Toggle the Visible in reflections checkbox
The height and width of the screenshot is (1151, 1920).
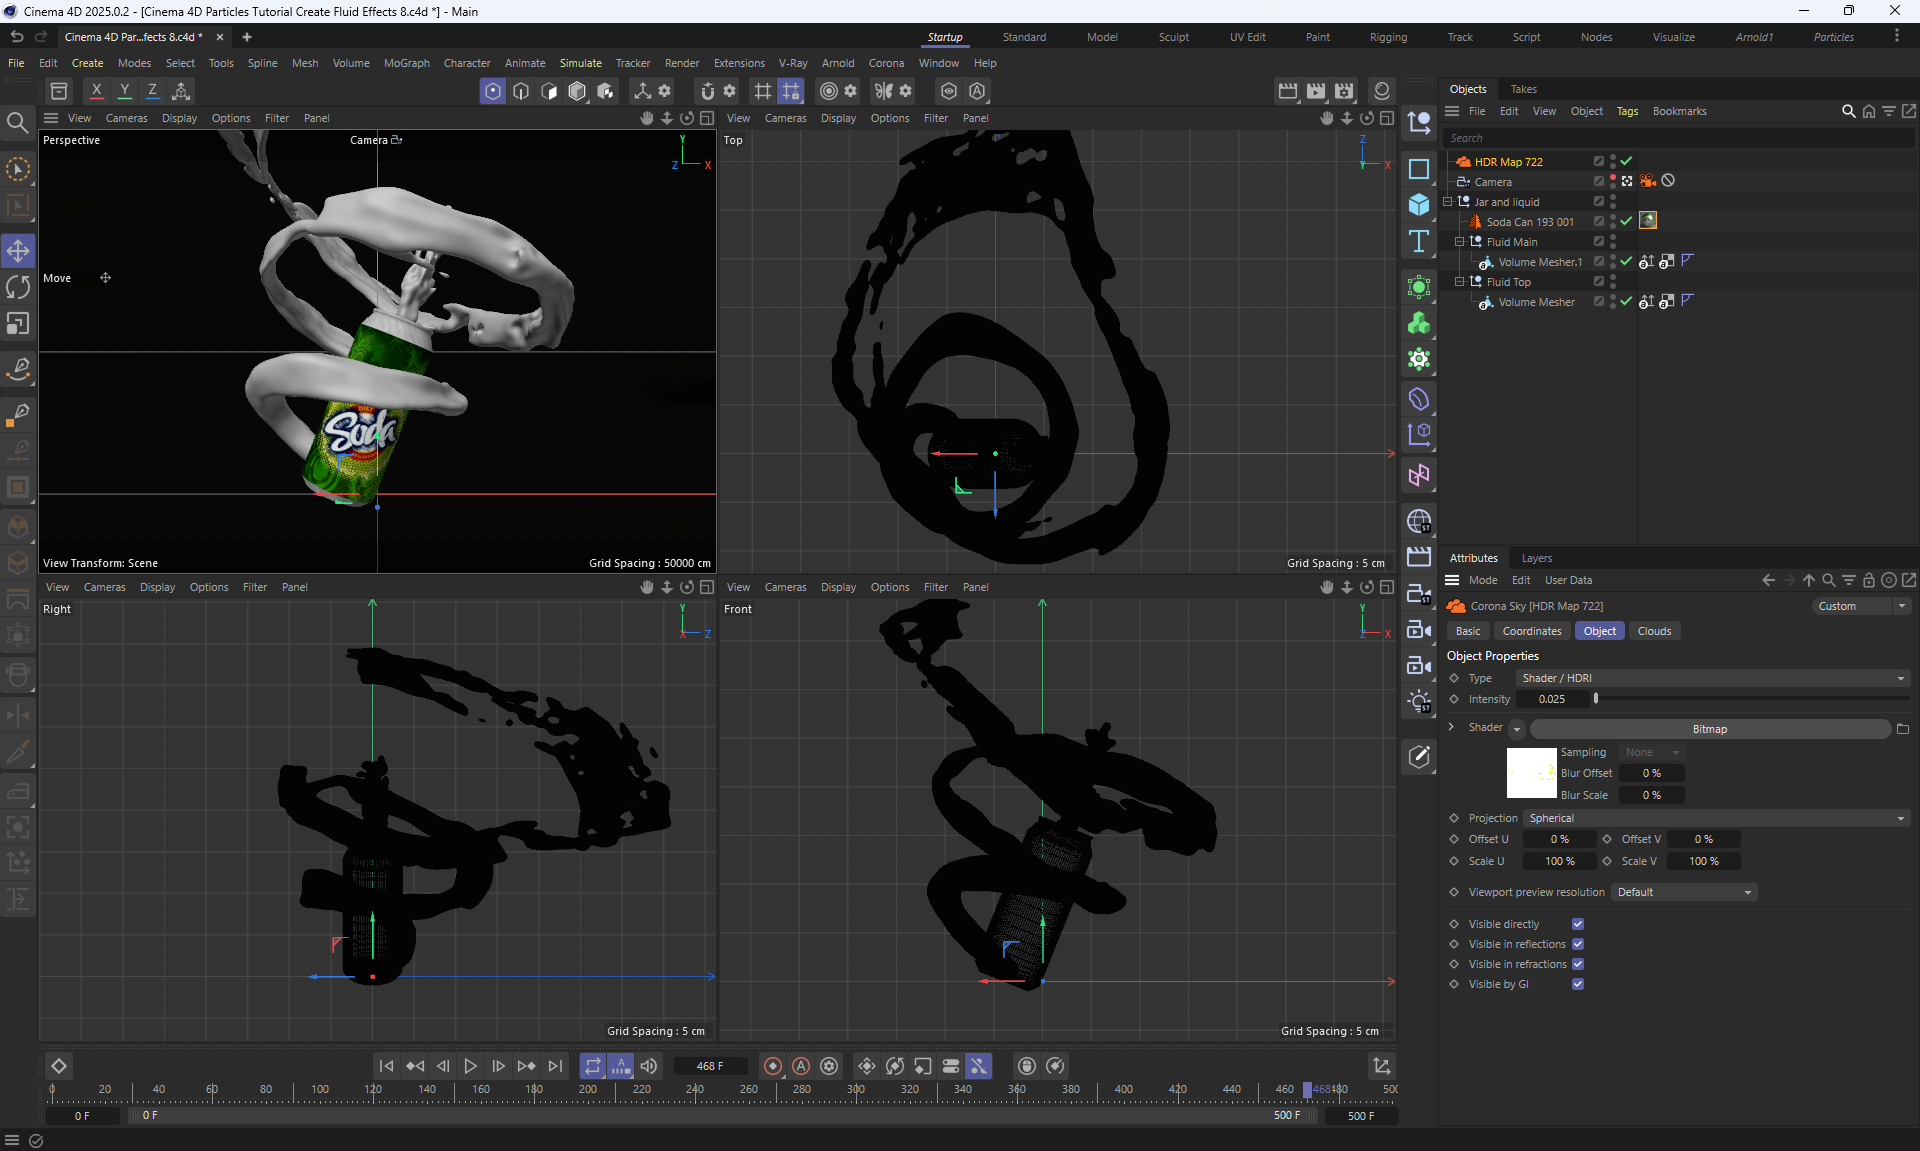1578,944
